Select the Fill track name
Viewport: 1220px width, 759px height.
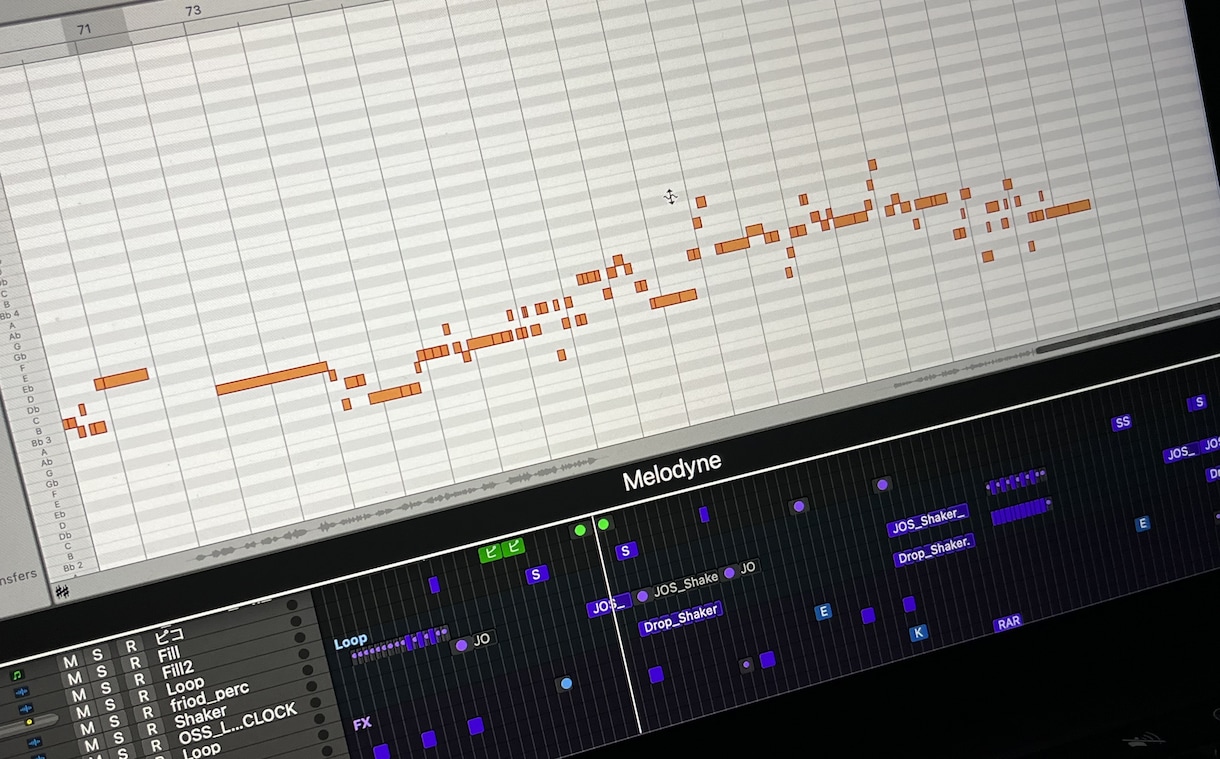tap(169, 655)
